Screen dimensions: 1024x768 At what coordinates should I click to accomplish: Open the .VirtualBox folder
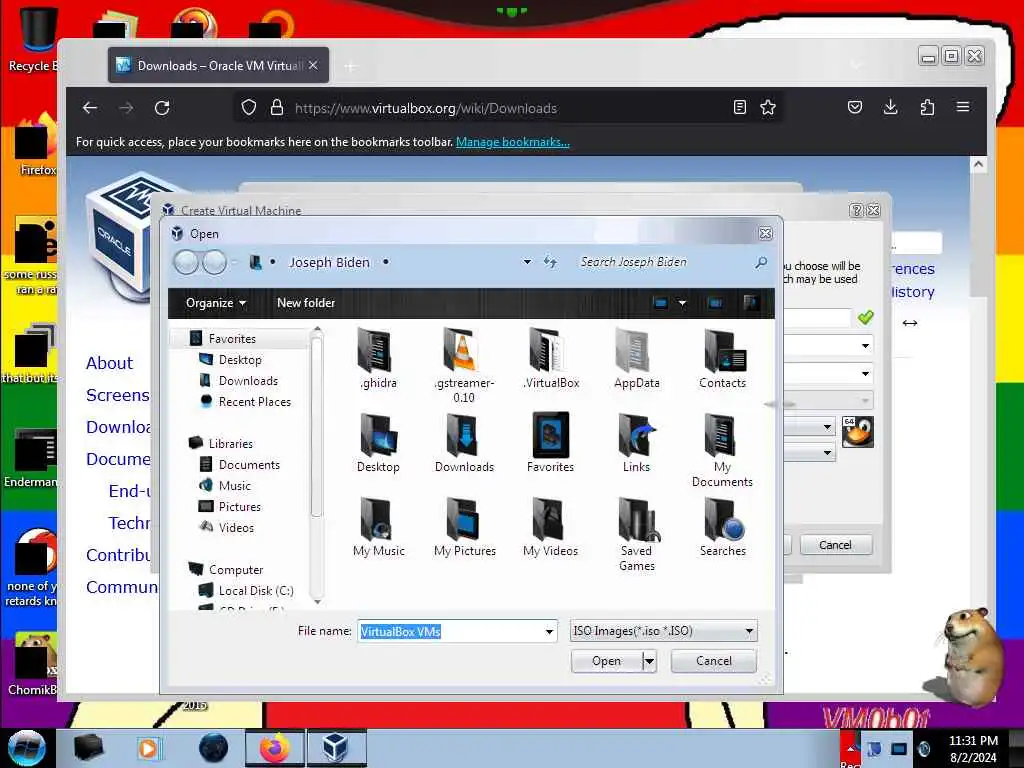click(551, 358)
